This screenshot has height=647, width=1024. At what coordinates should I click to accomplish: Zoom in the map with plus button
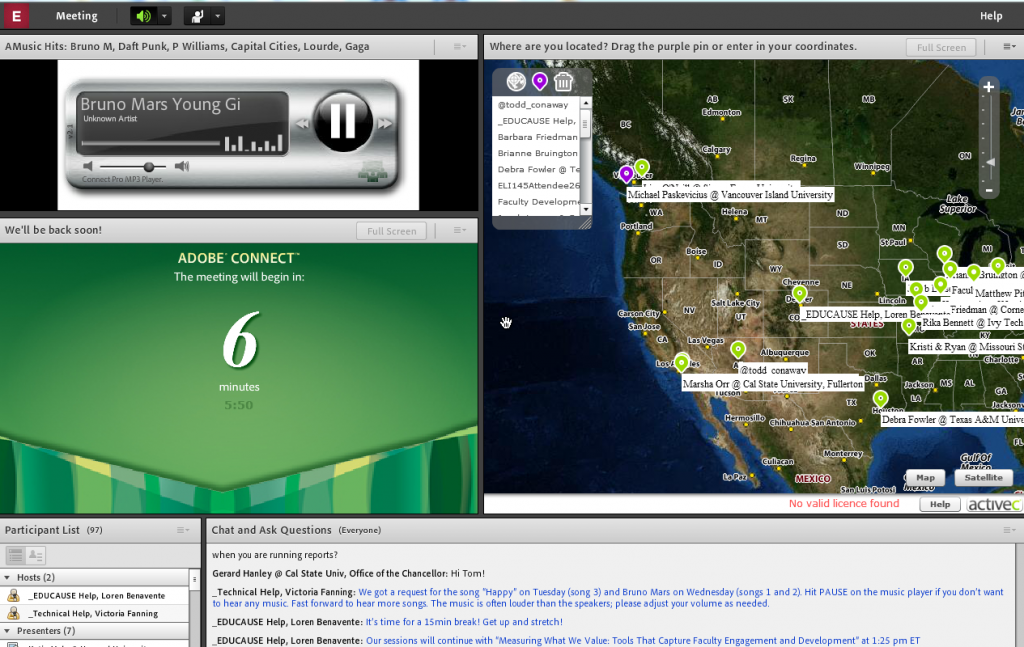tap(989, 87)
